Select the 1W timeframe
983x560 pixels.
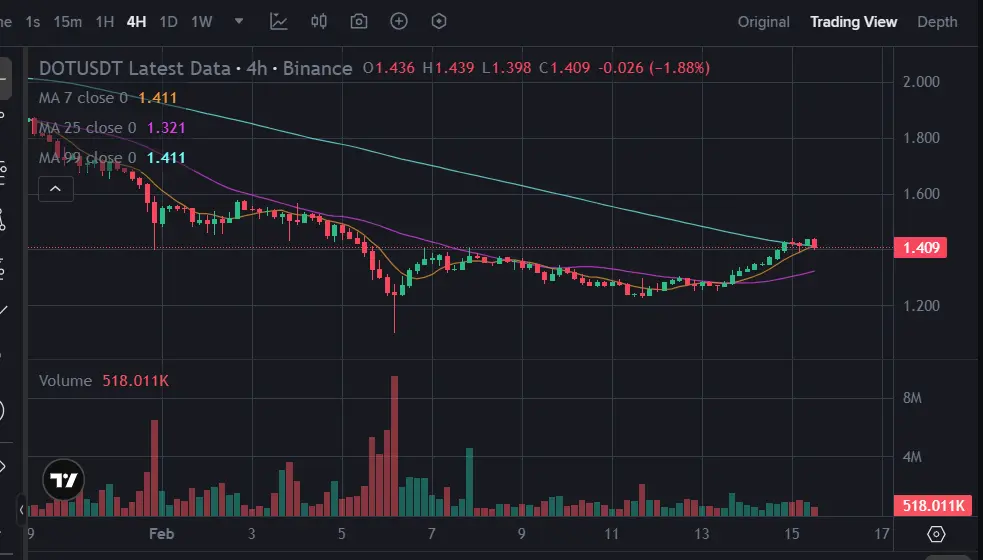point(202,22)
